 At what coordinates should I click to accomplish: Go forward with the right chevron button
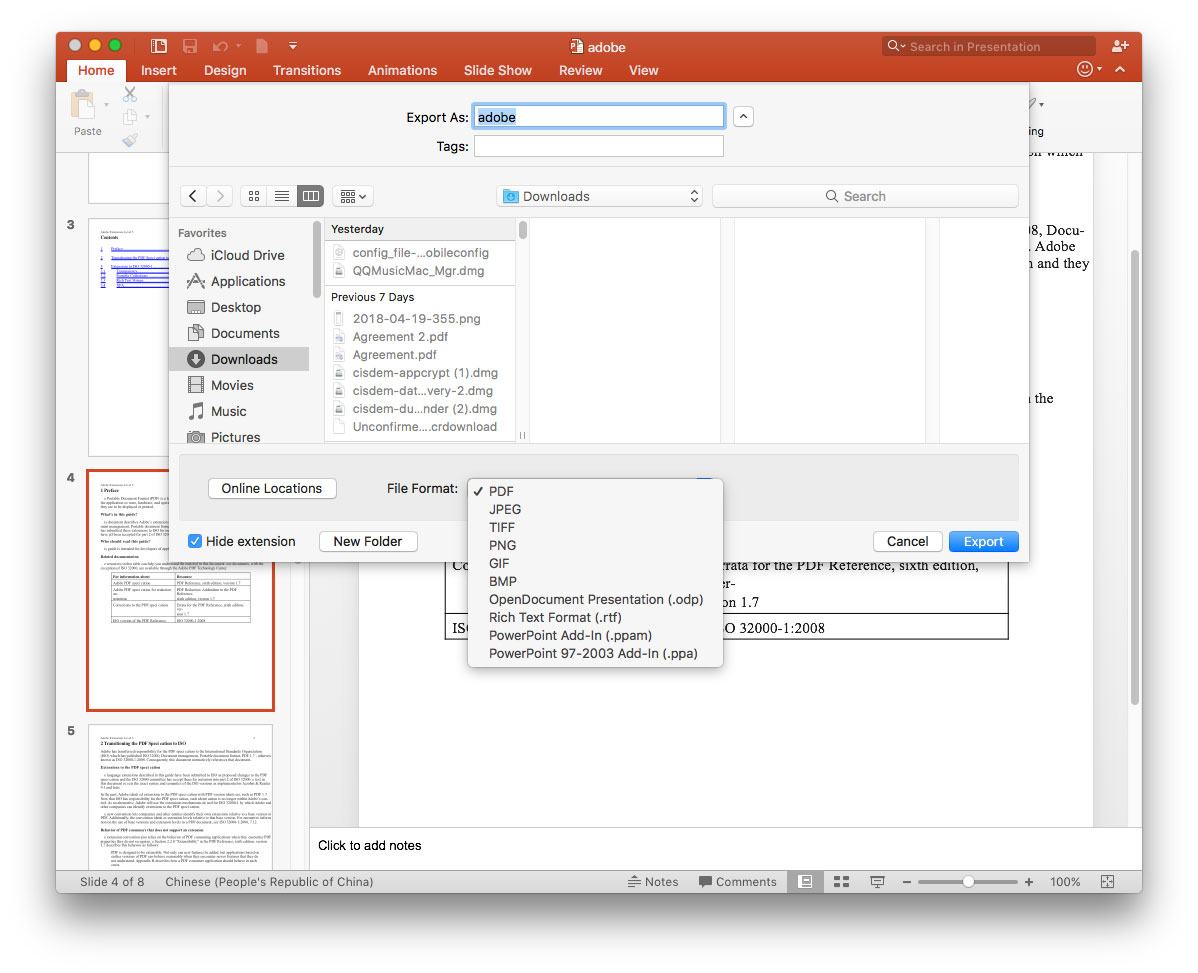[x=220, y=196]
